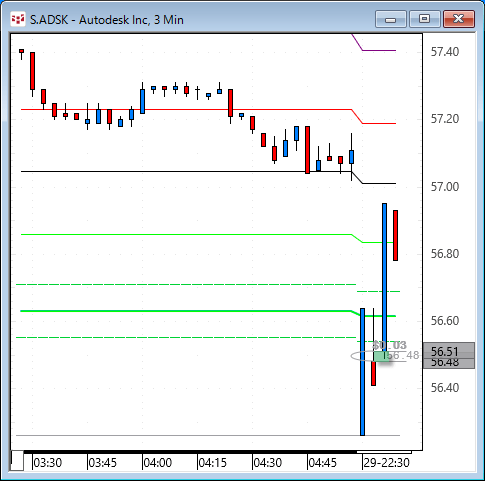Click the 56.60 price scale label

point(445,321)
